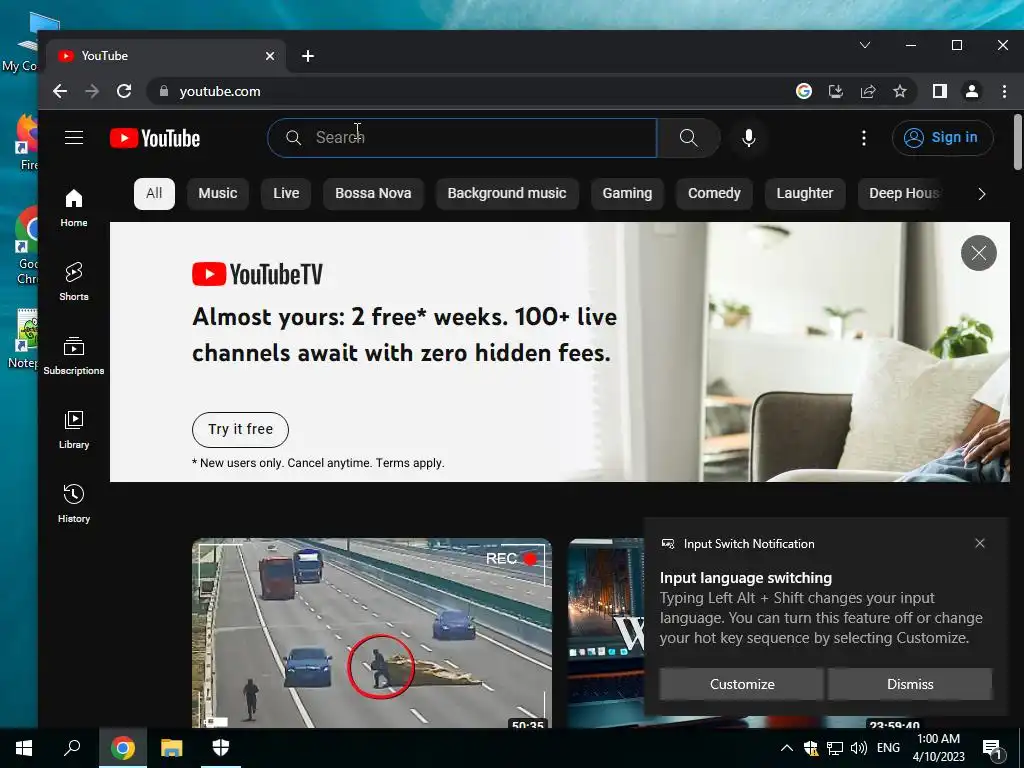Click the page vertical scrollbar
This screenshot has height=768, width=1024.
[1017, 142]
